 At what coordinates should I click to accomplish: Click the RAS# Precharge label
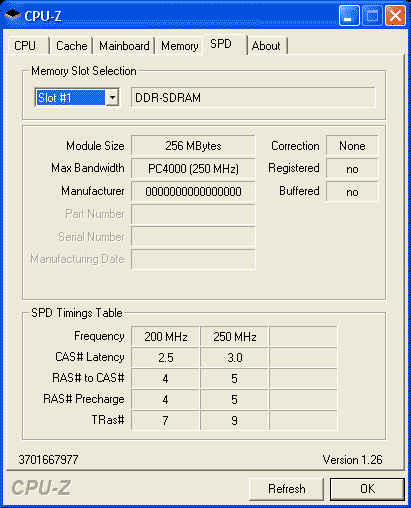click(x=84, y=399)
